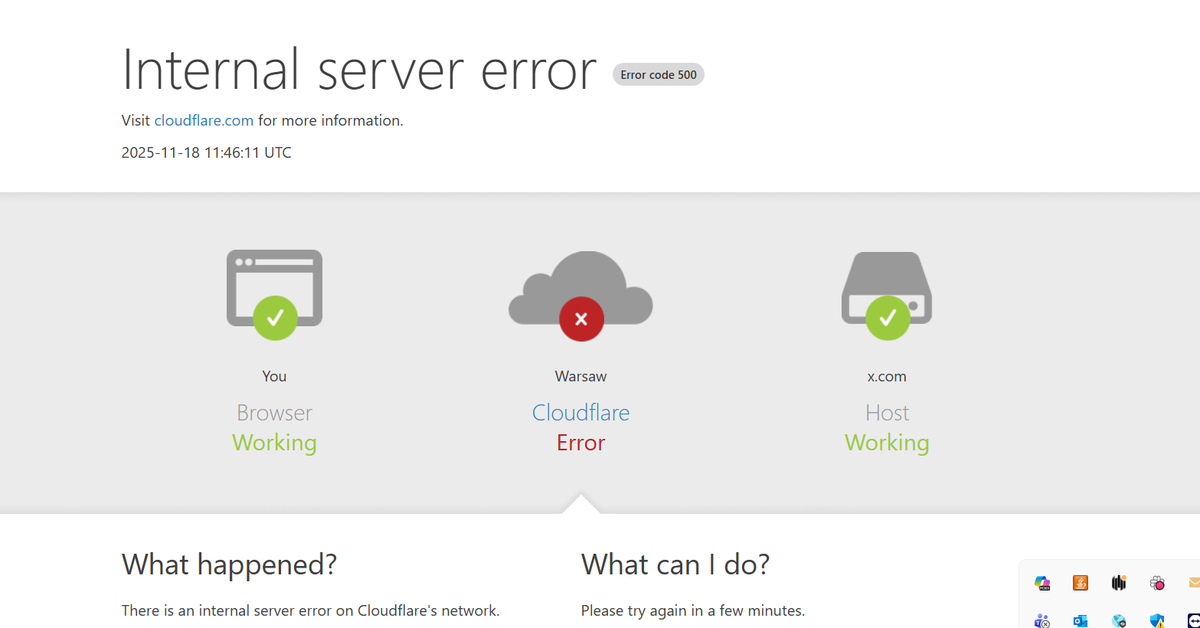The width and height of the screenshot is (1200, 628).
Task: Click the x.com host label
Action: (887, 376)
